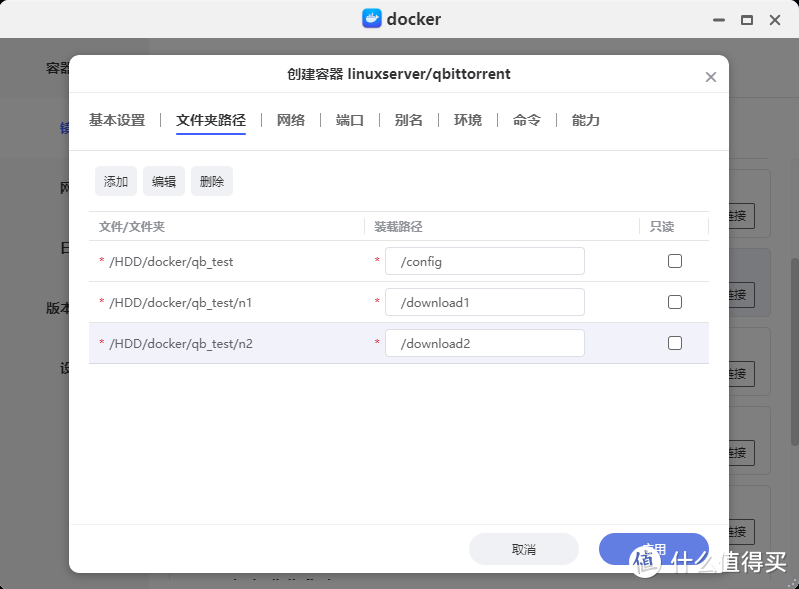Select the 能力 tab
This screenshot has width=799, height=589.
(x=585, y=120)
